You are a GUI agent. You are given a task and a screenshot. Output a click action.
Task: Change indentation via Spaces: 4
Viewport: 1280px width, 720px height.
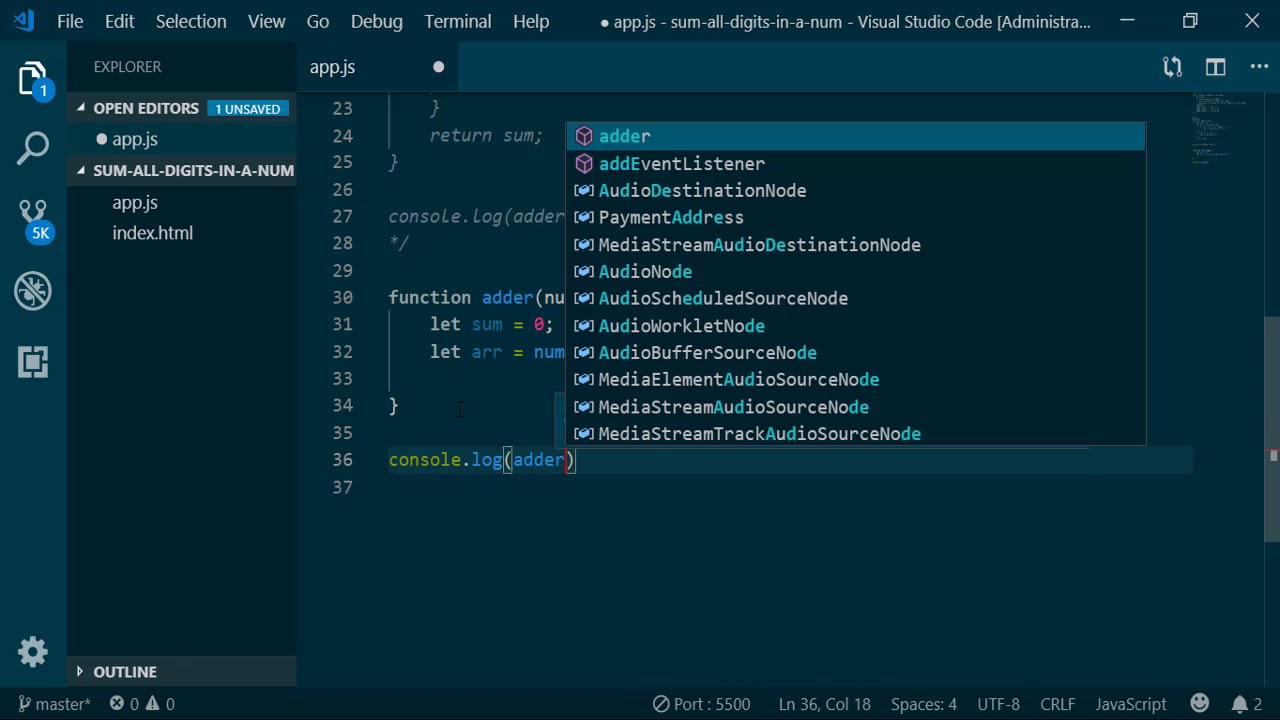coord(924,704)
